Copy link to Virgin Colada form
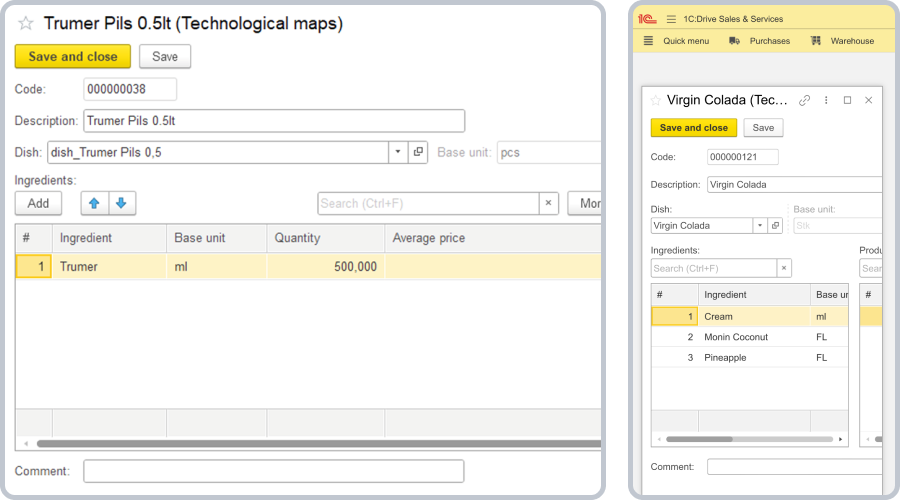The width and height of the screenshot is (900, 500). pos(804,100)
